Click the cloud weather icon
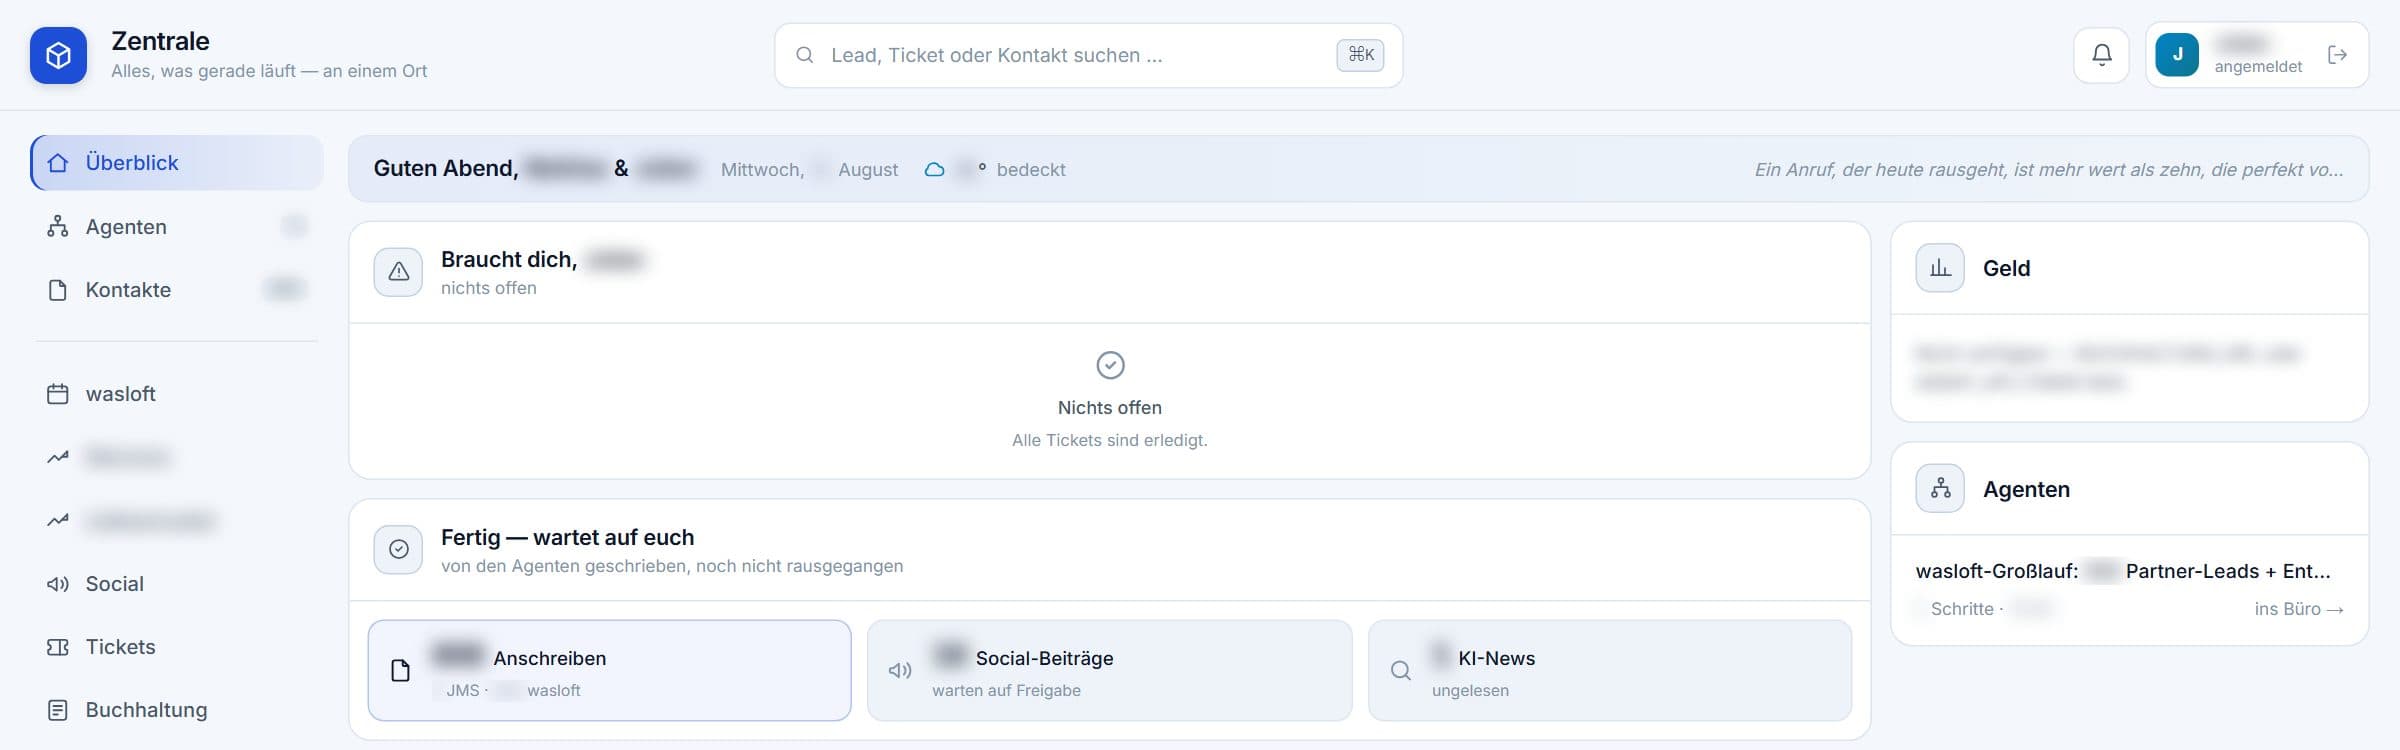The width and height of the screenshot is (2400, 750). click(x=934, y=170)
